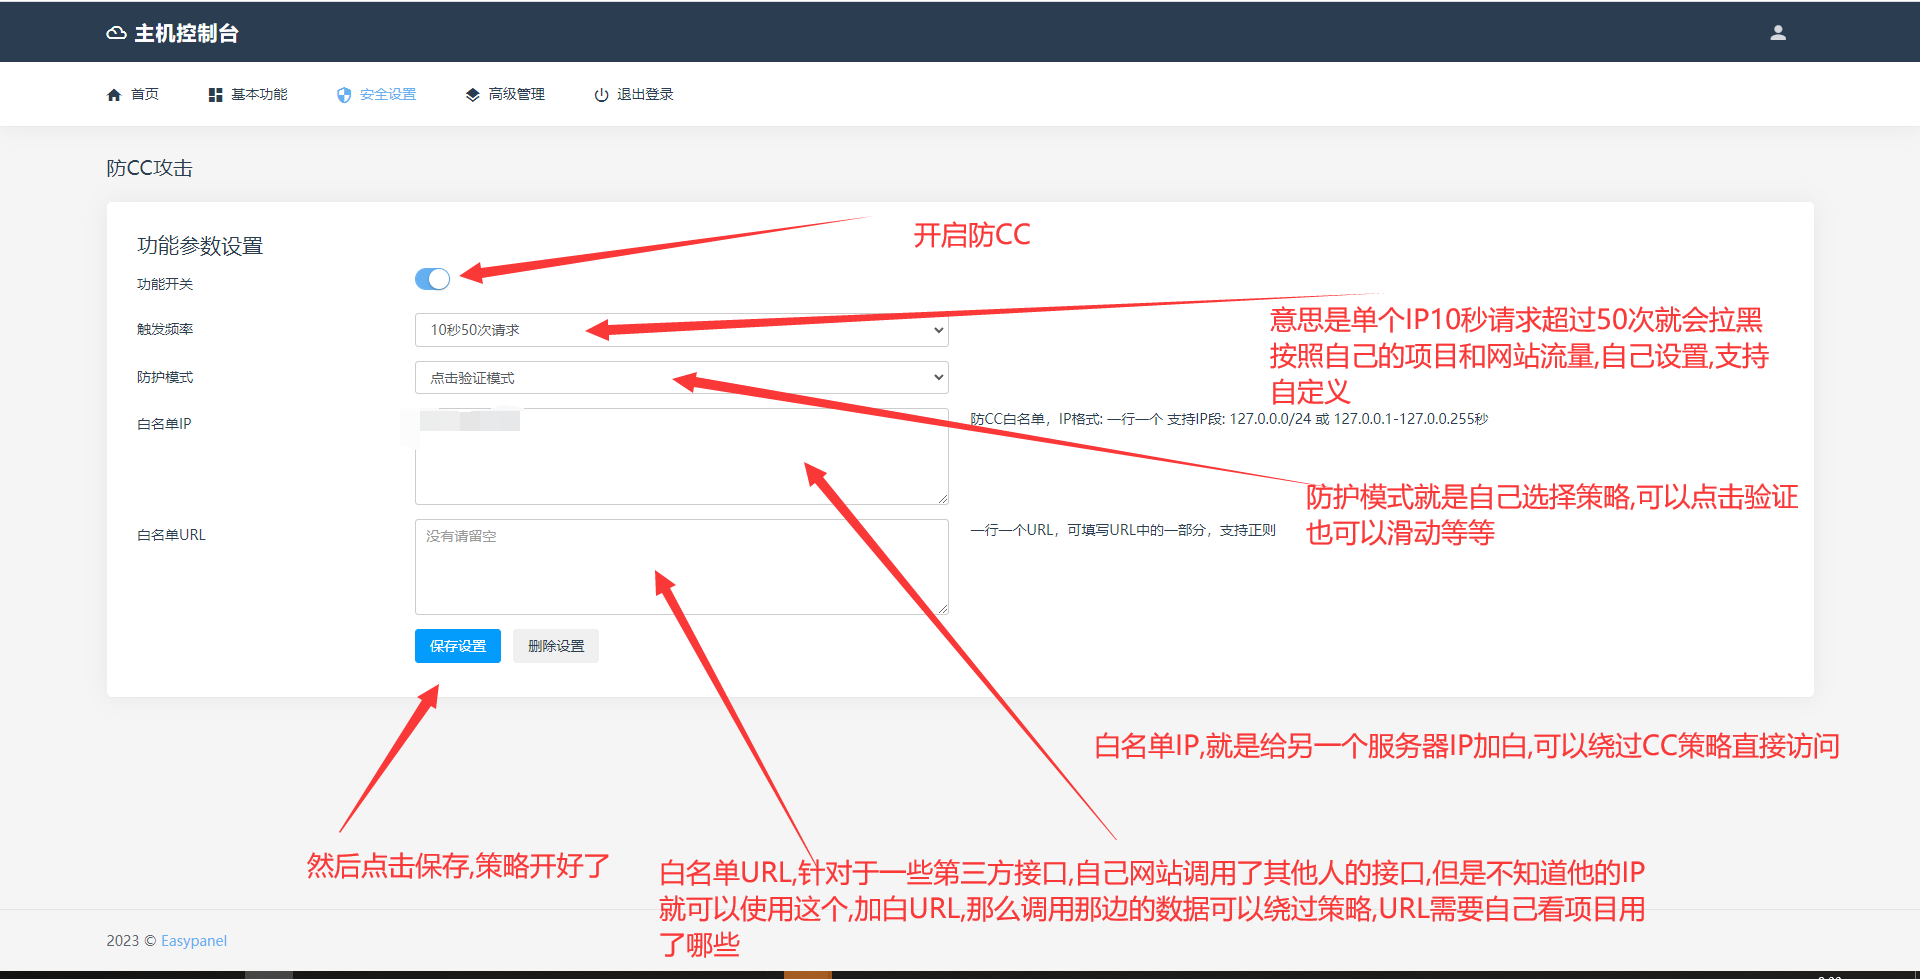1920x979 pixels.
Task: Click the power icon for 退出登录
Action: pyautogui.click(x=601, y=95)
